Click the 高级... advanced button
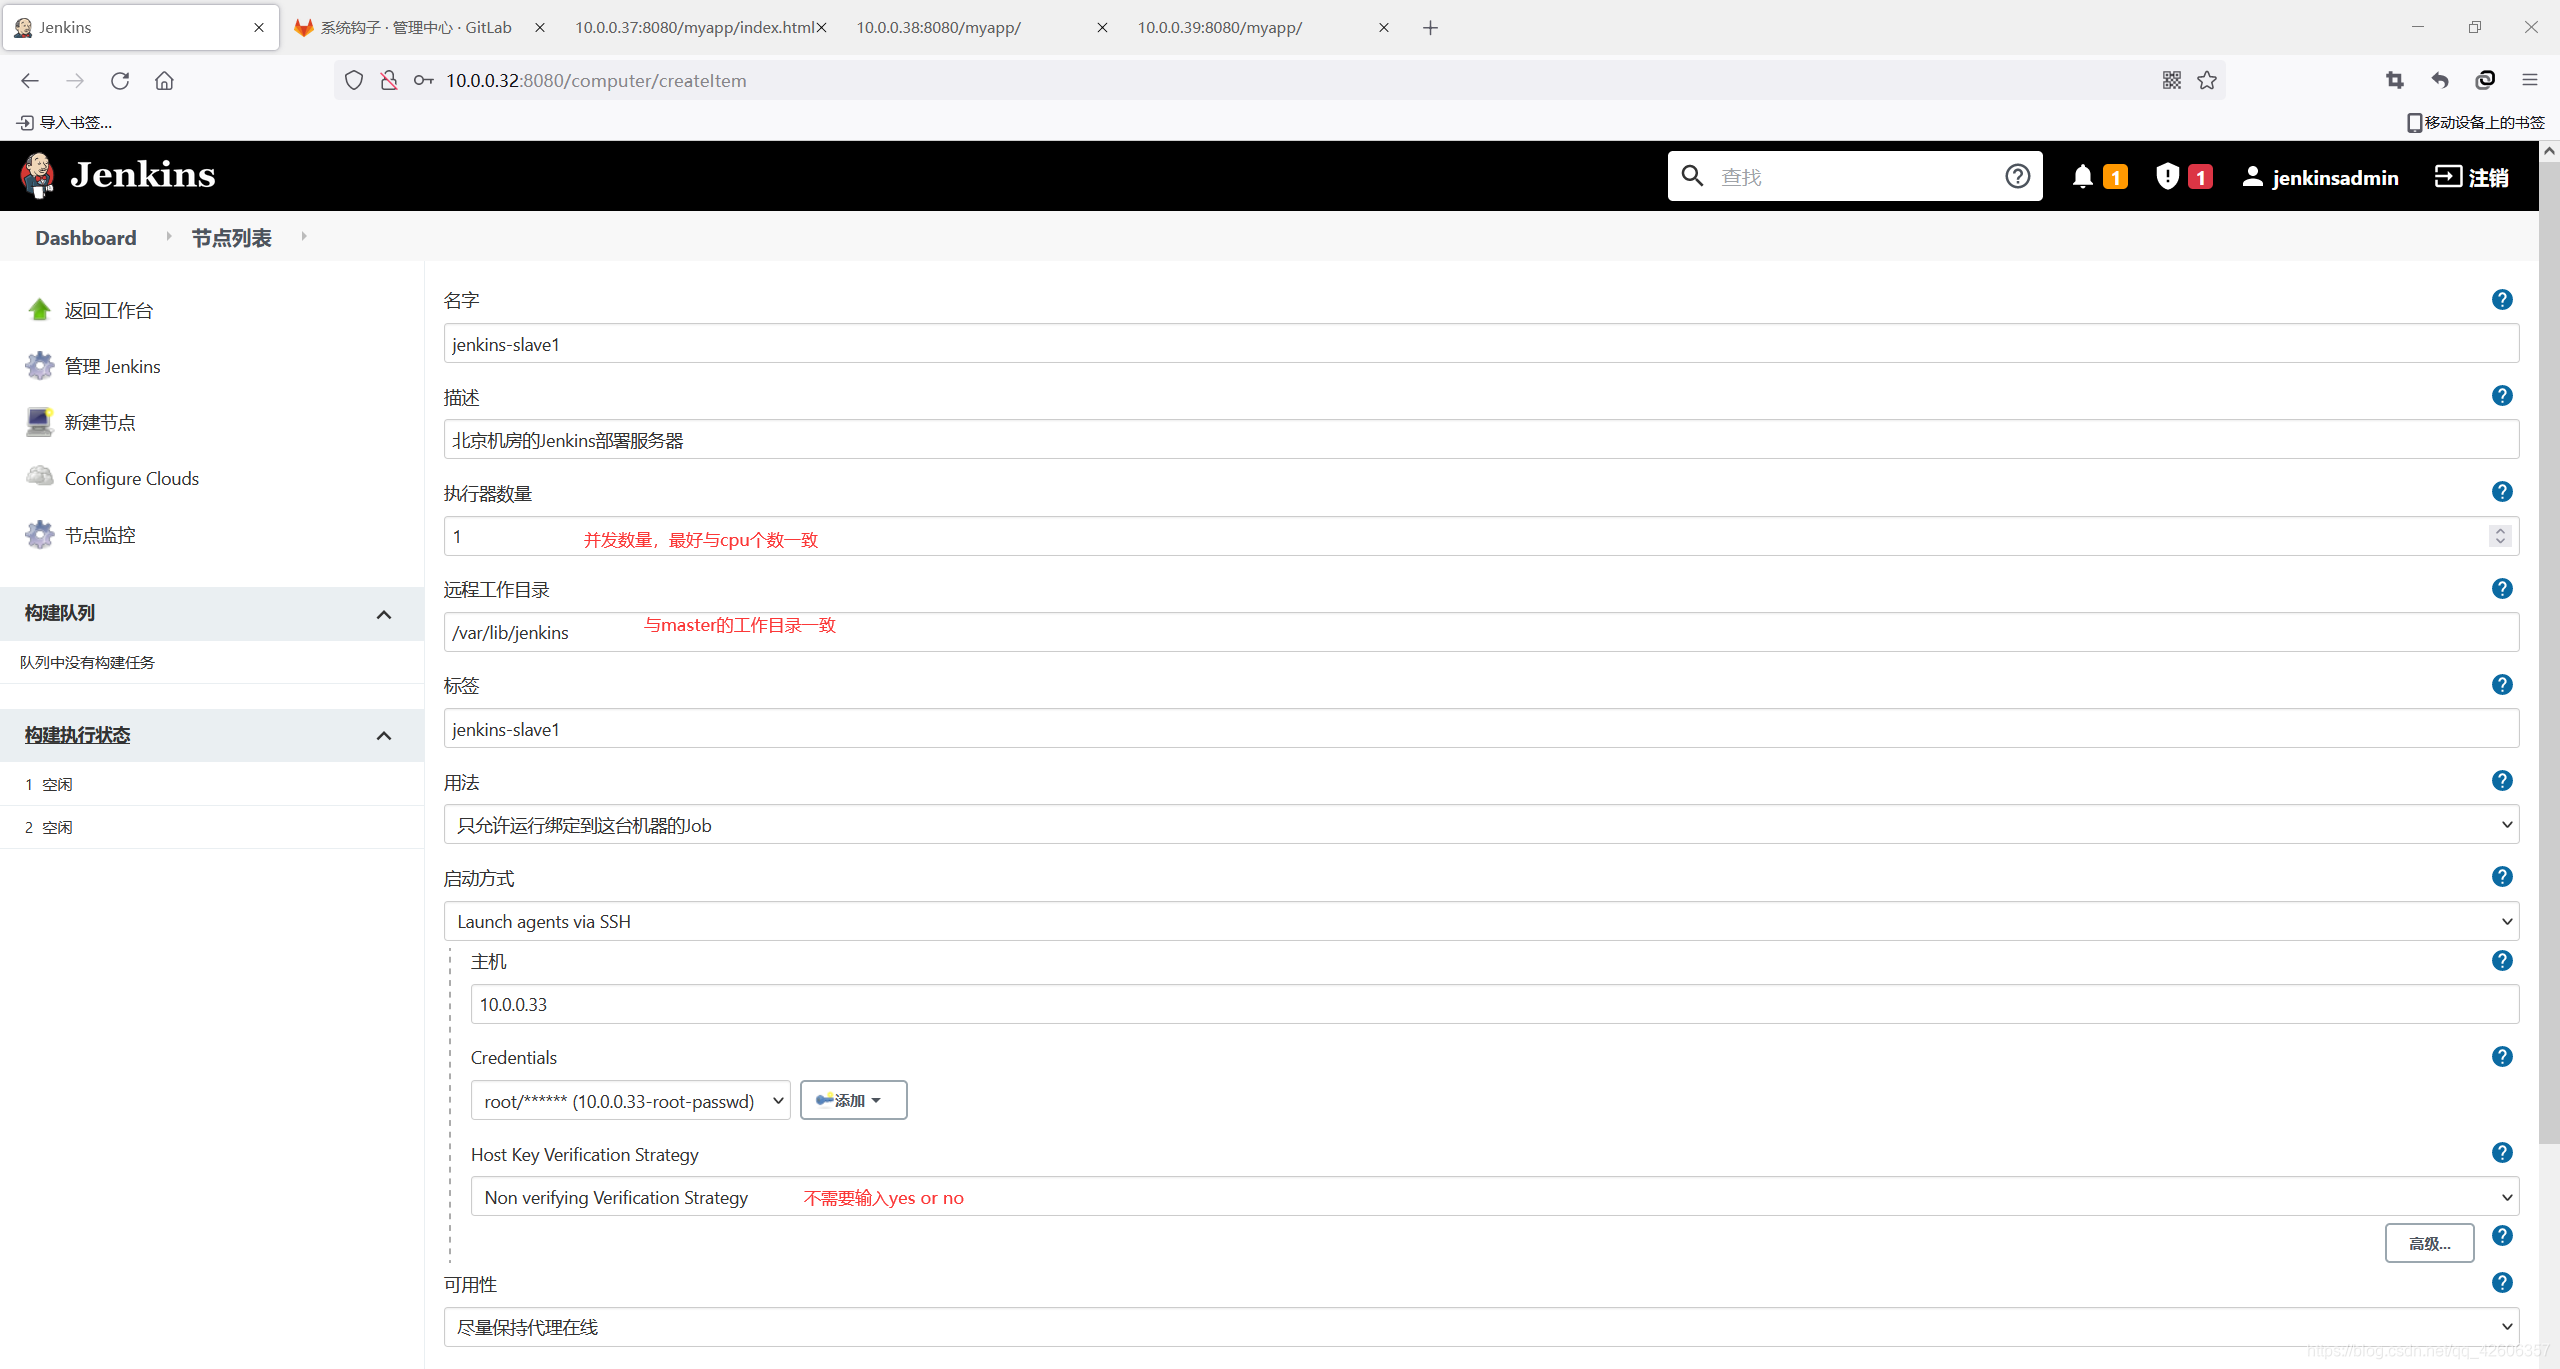 [2428, 1243]
